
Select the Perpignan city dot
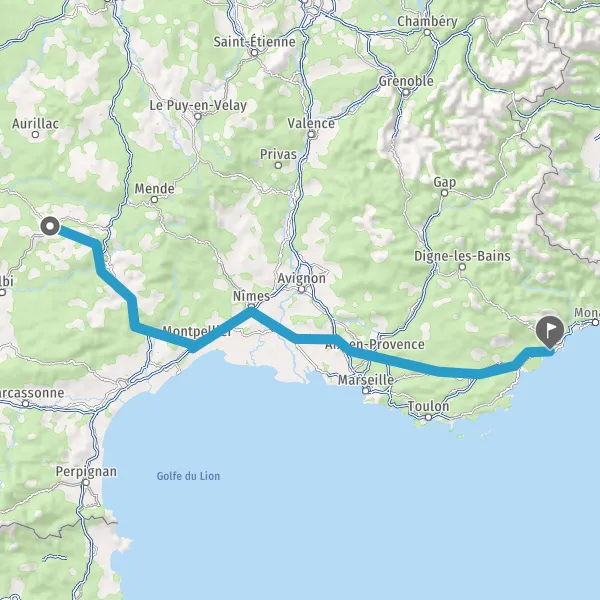(x=86, y=483)
